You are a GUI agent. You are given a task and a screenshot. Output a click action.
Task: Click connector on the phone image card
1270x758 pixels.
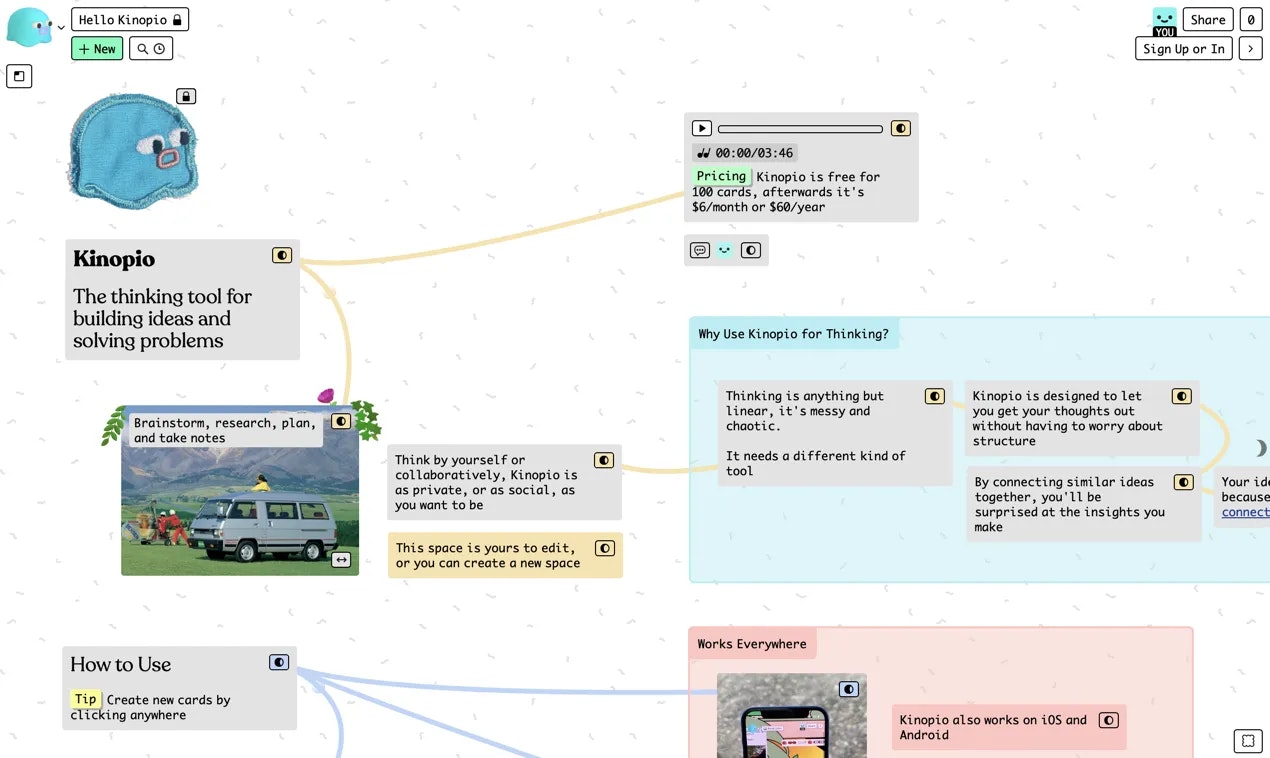coord(849,689)
